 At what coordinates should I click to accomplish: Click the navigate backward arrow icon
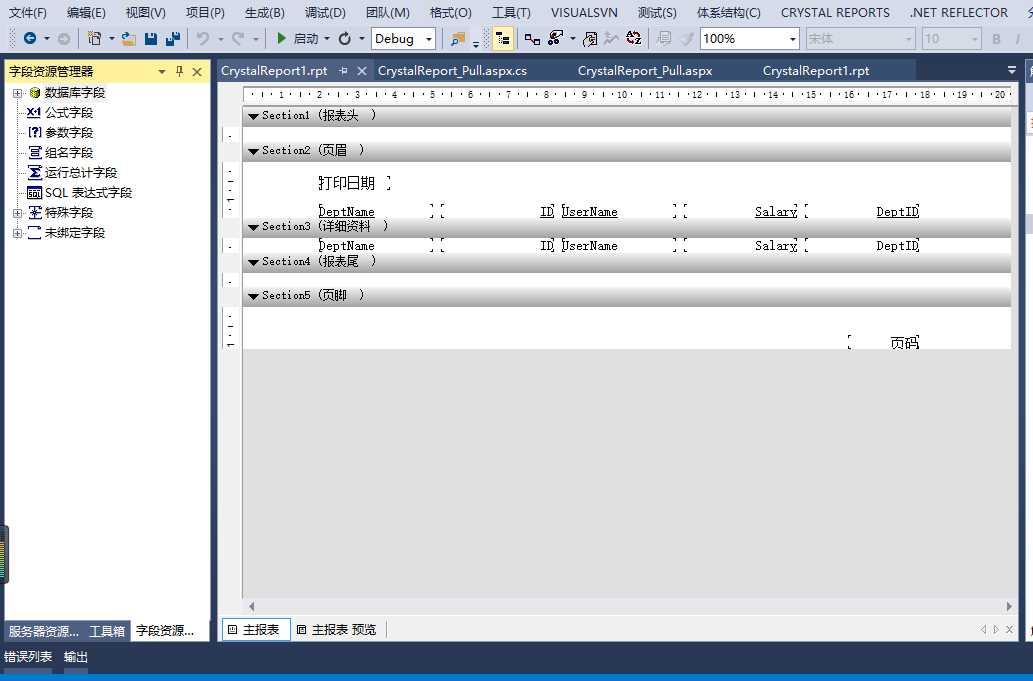click(x=30, y=38)
